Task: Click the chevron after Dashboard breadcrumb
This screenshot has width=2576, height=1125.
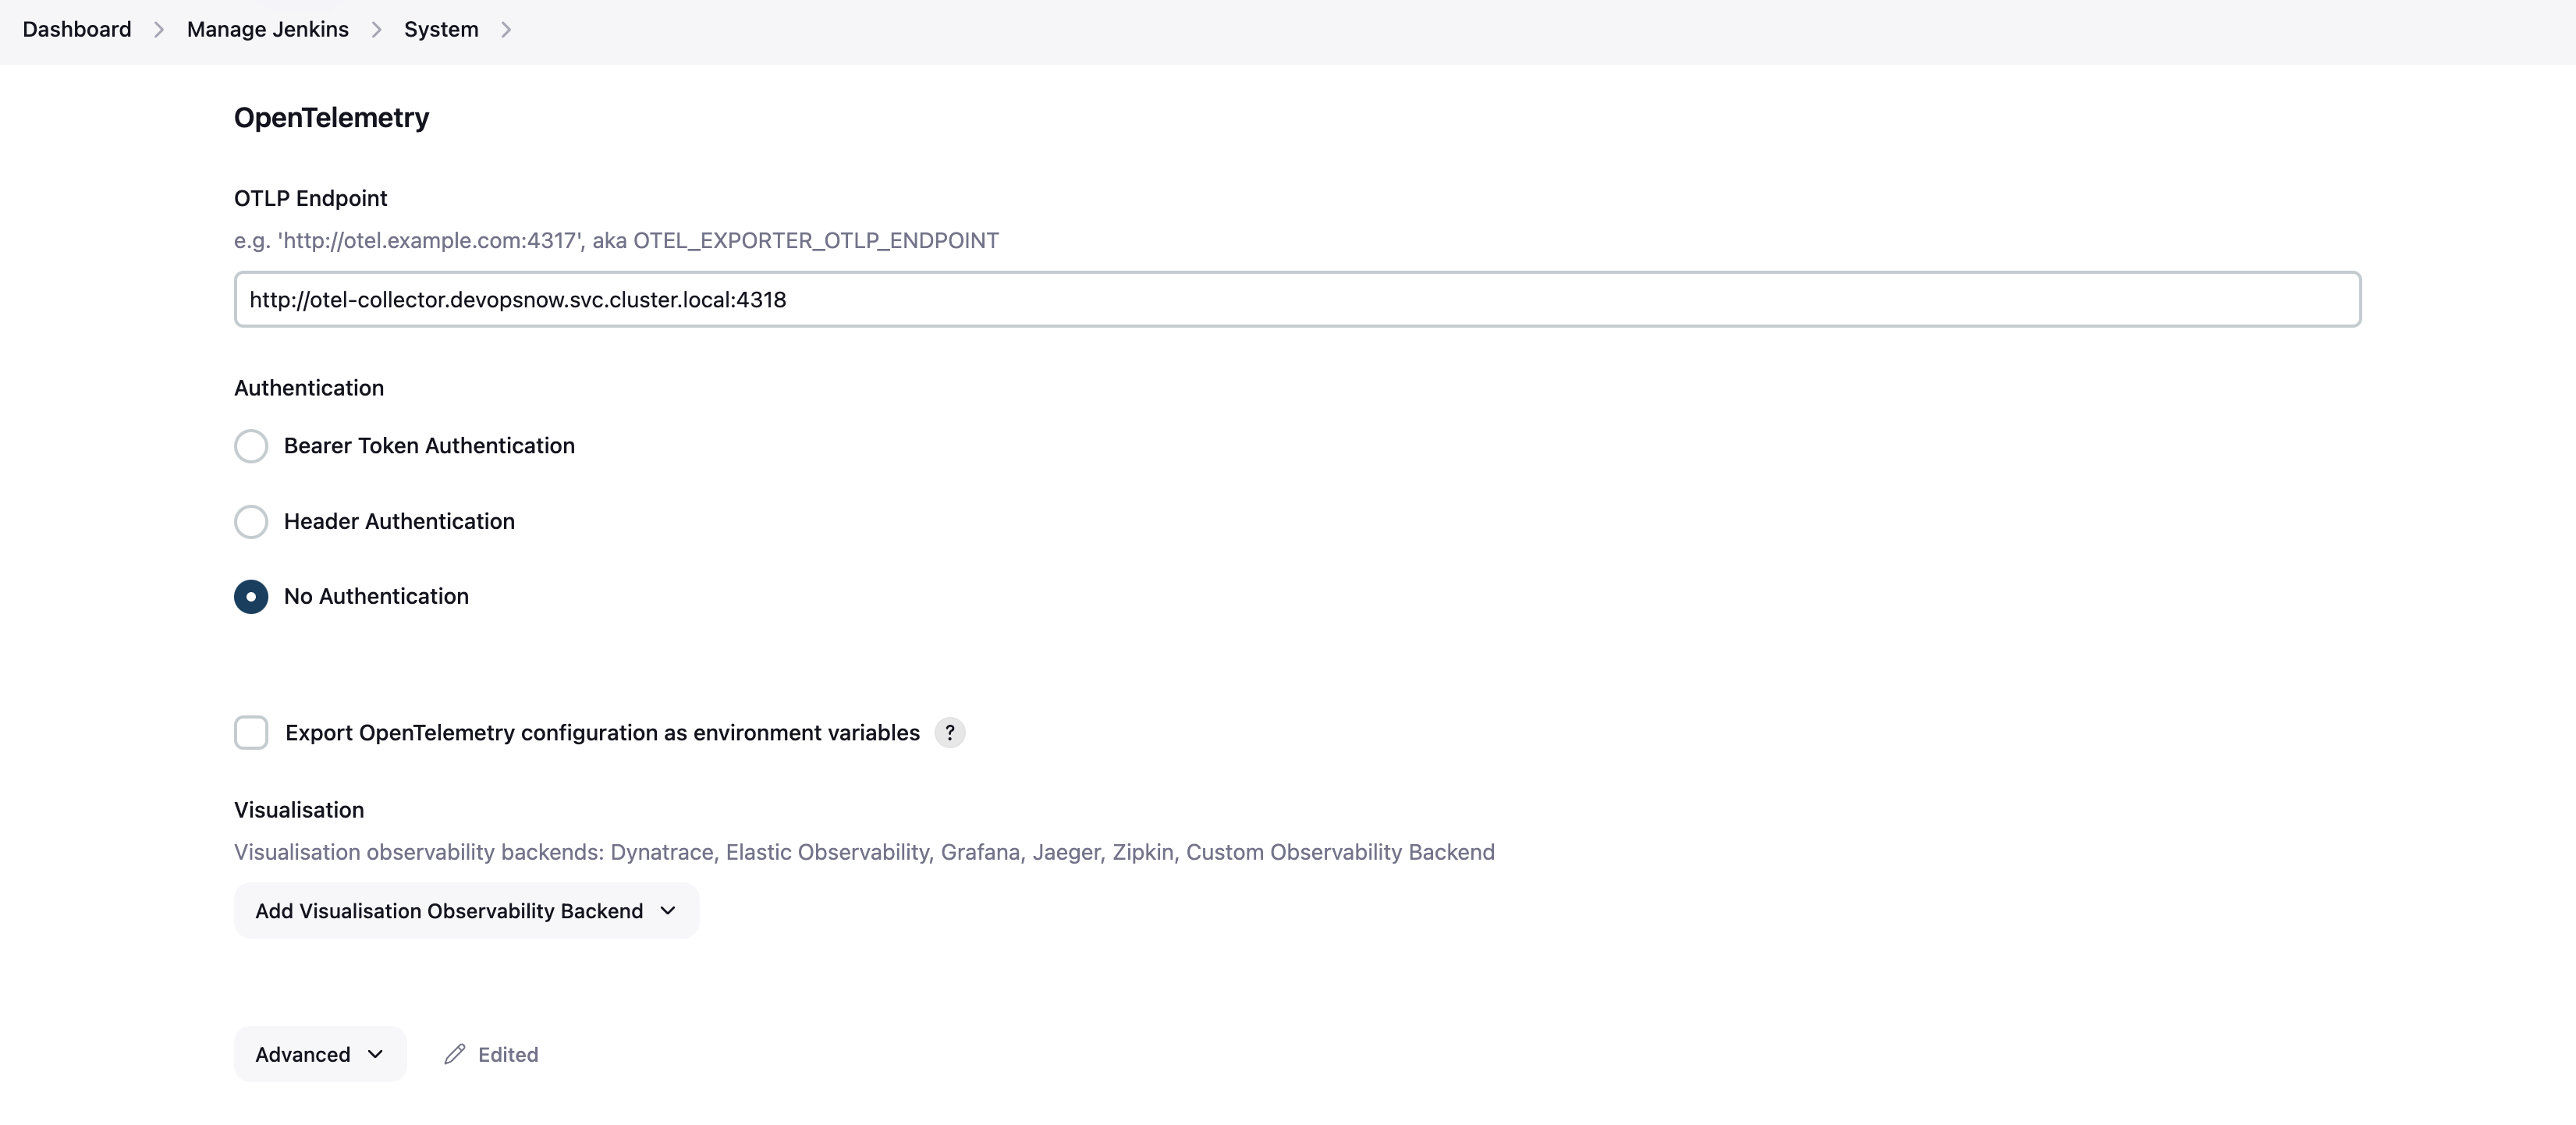Action: (x=158, y=30)
